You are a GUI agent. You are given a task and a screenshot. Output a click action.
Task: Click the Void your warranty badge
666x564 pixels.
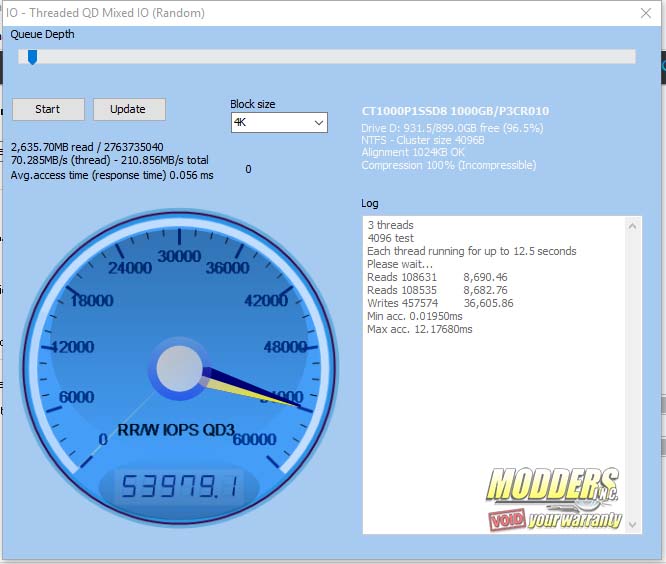pos(555,520)
